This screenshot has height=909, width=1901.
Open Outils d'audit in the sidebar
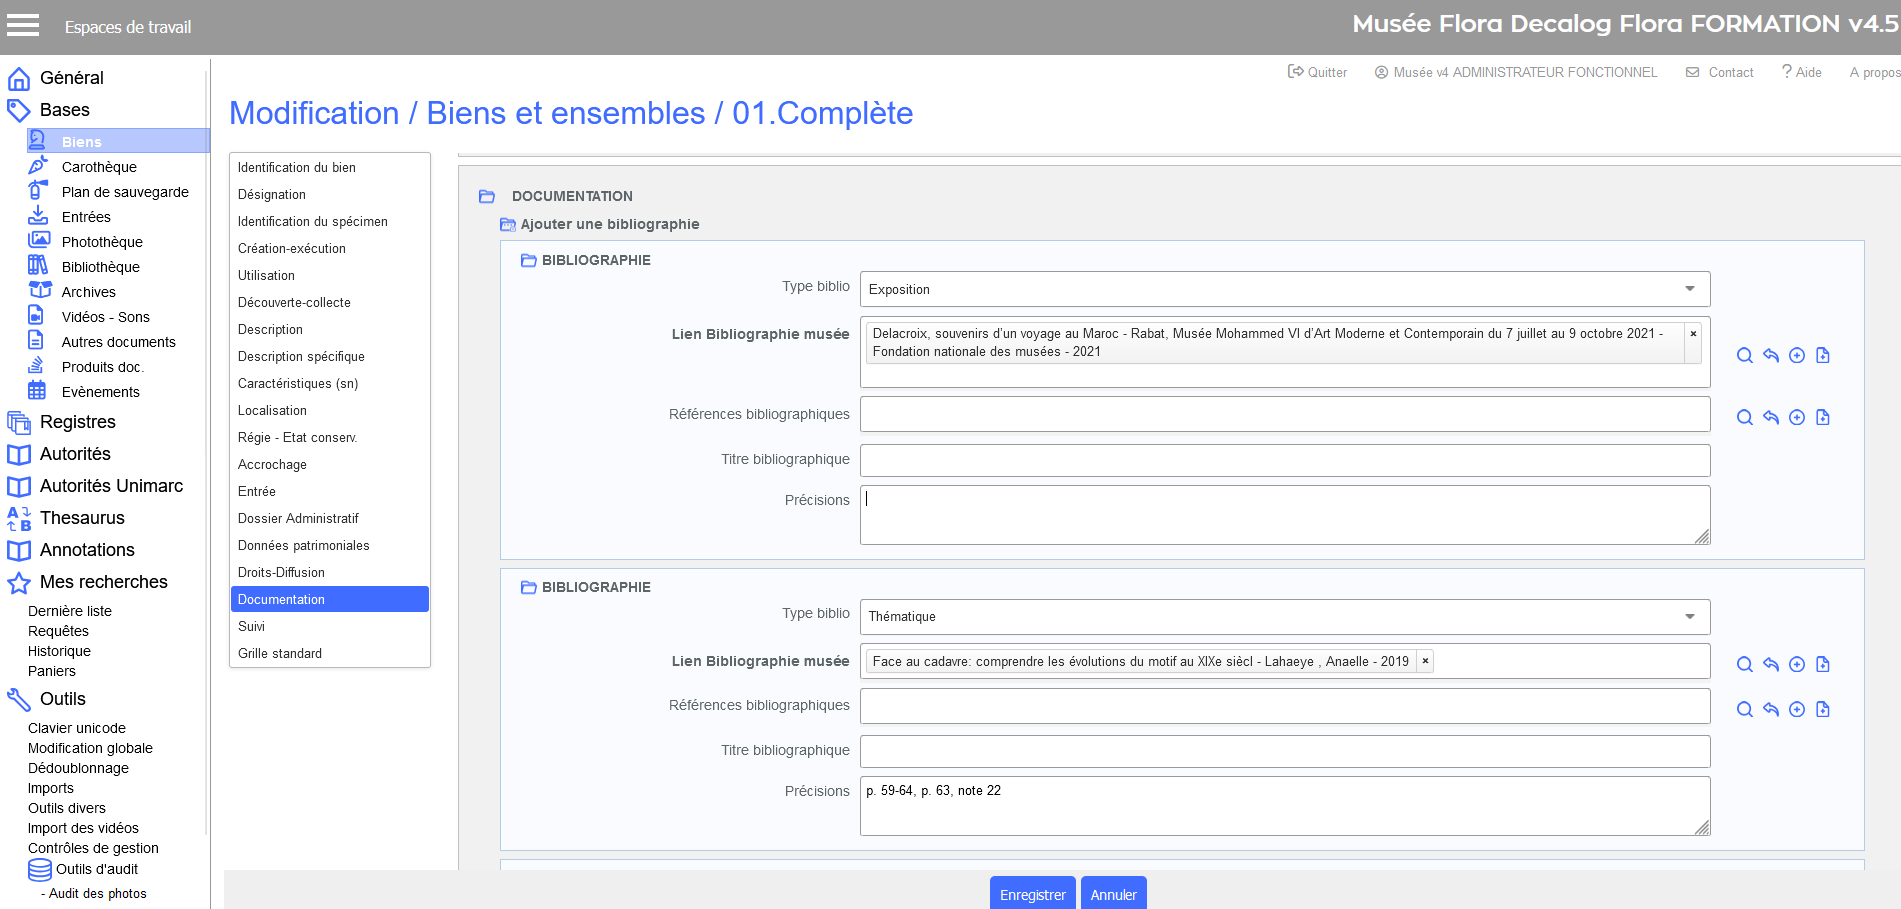pyautogui.click(x=96, y=869)
